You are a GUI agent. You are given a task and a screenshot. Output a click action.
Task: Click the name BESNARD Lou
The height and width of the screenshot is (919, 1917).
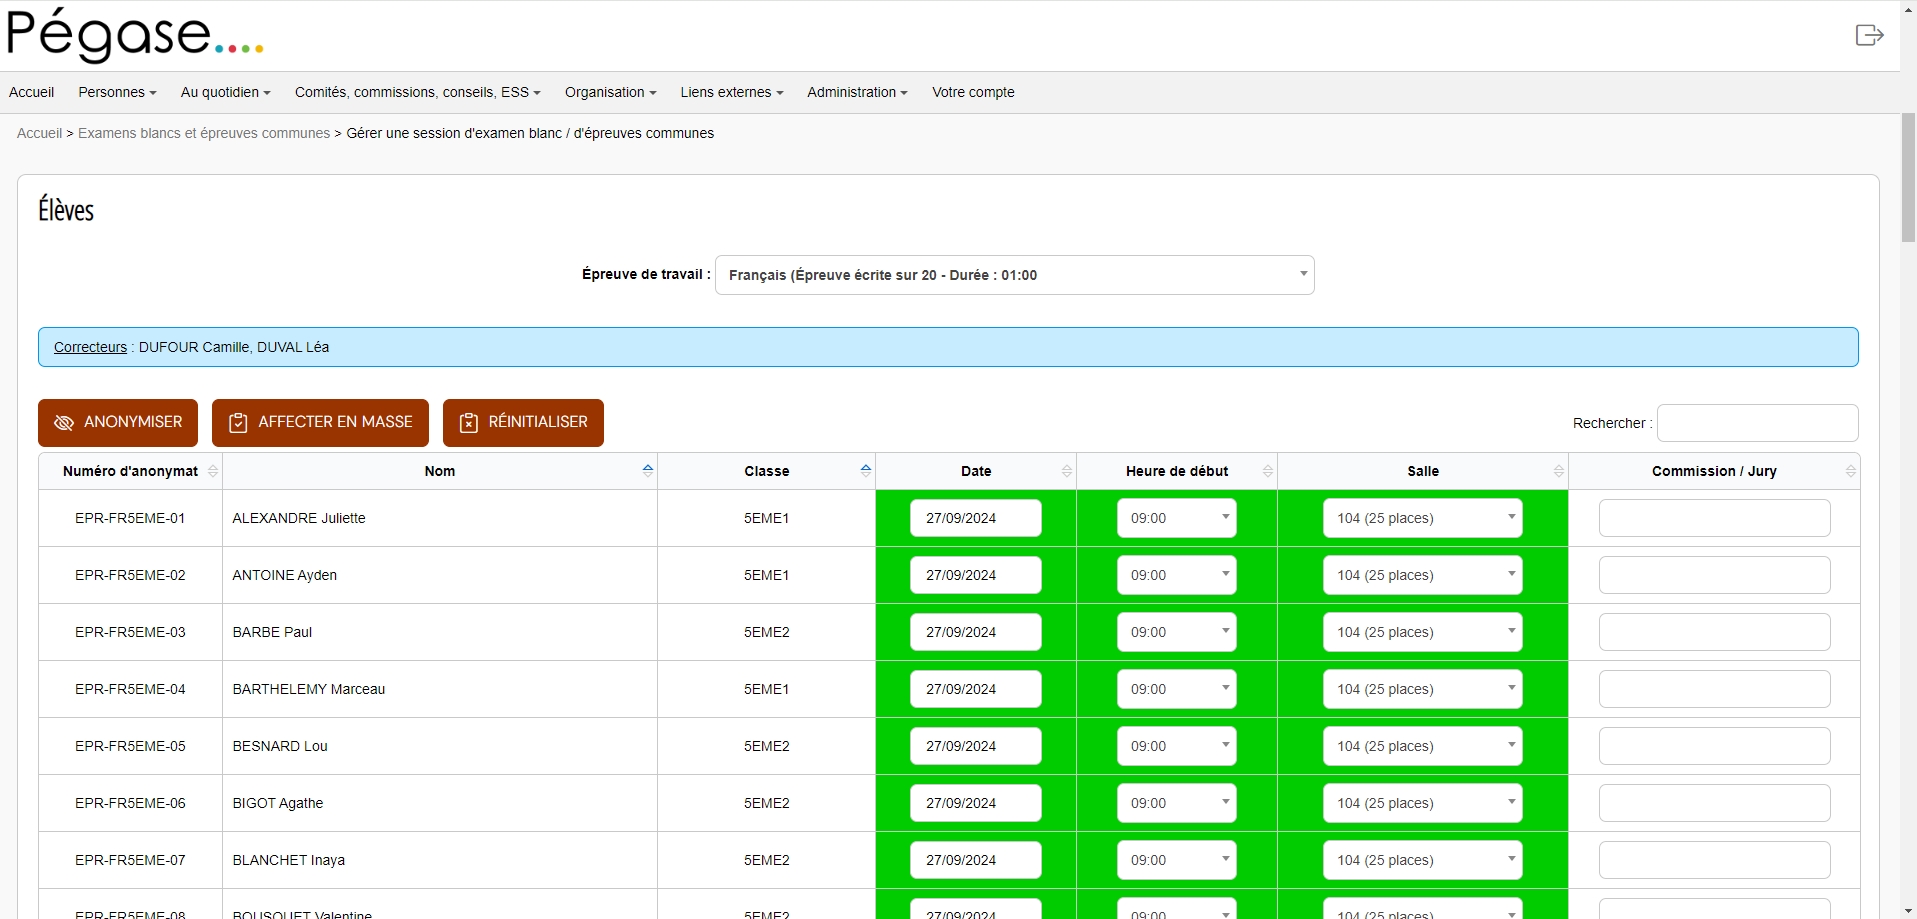click(280, 746)
